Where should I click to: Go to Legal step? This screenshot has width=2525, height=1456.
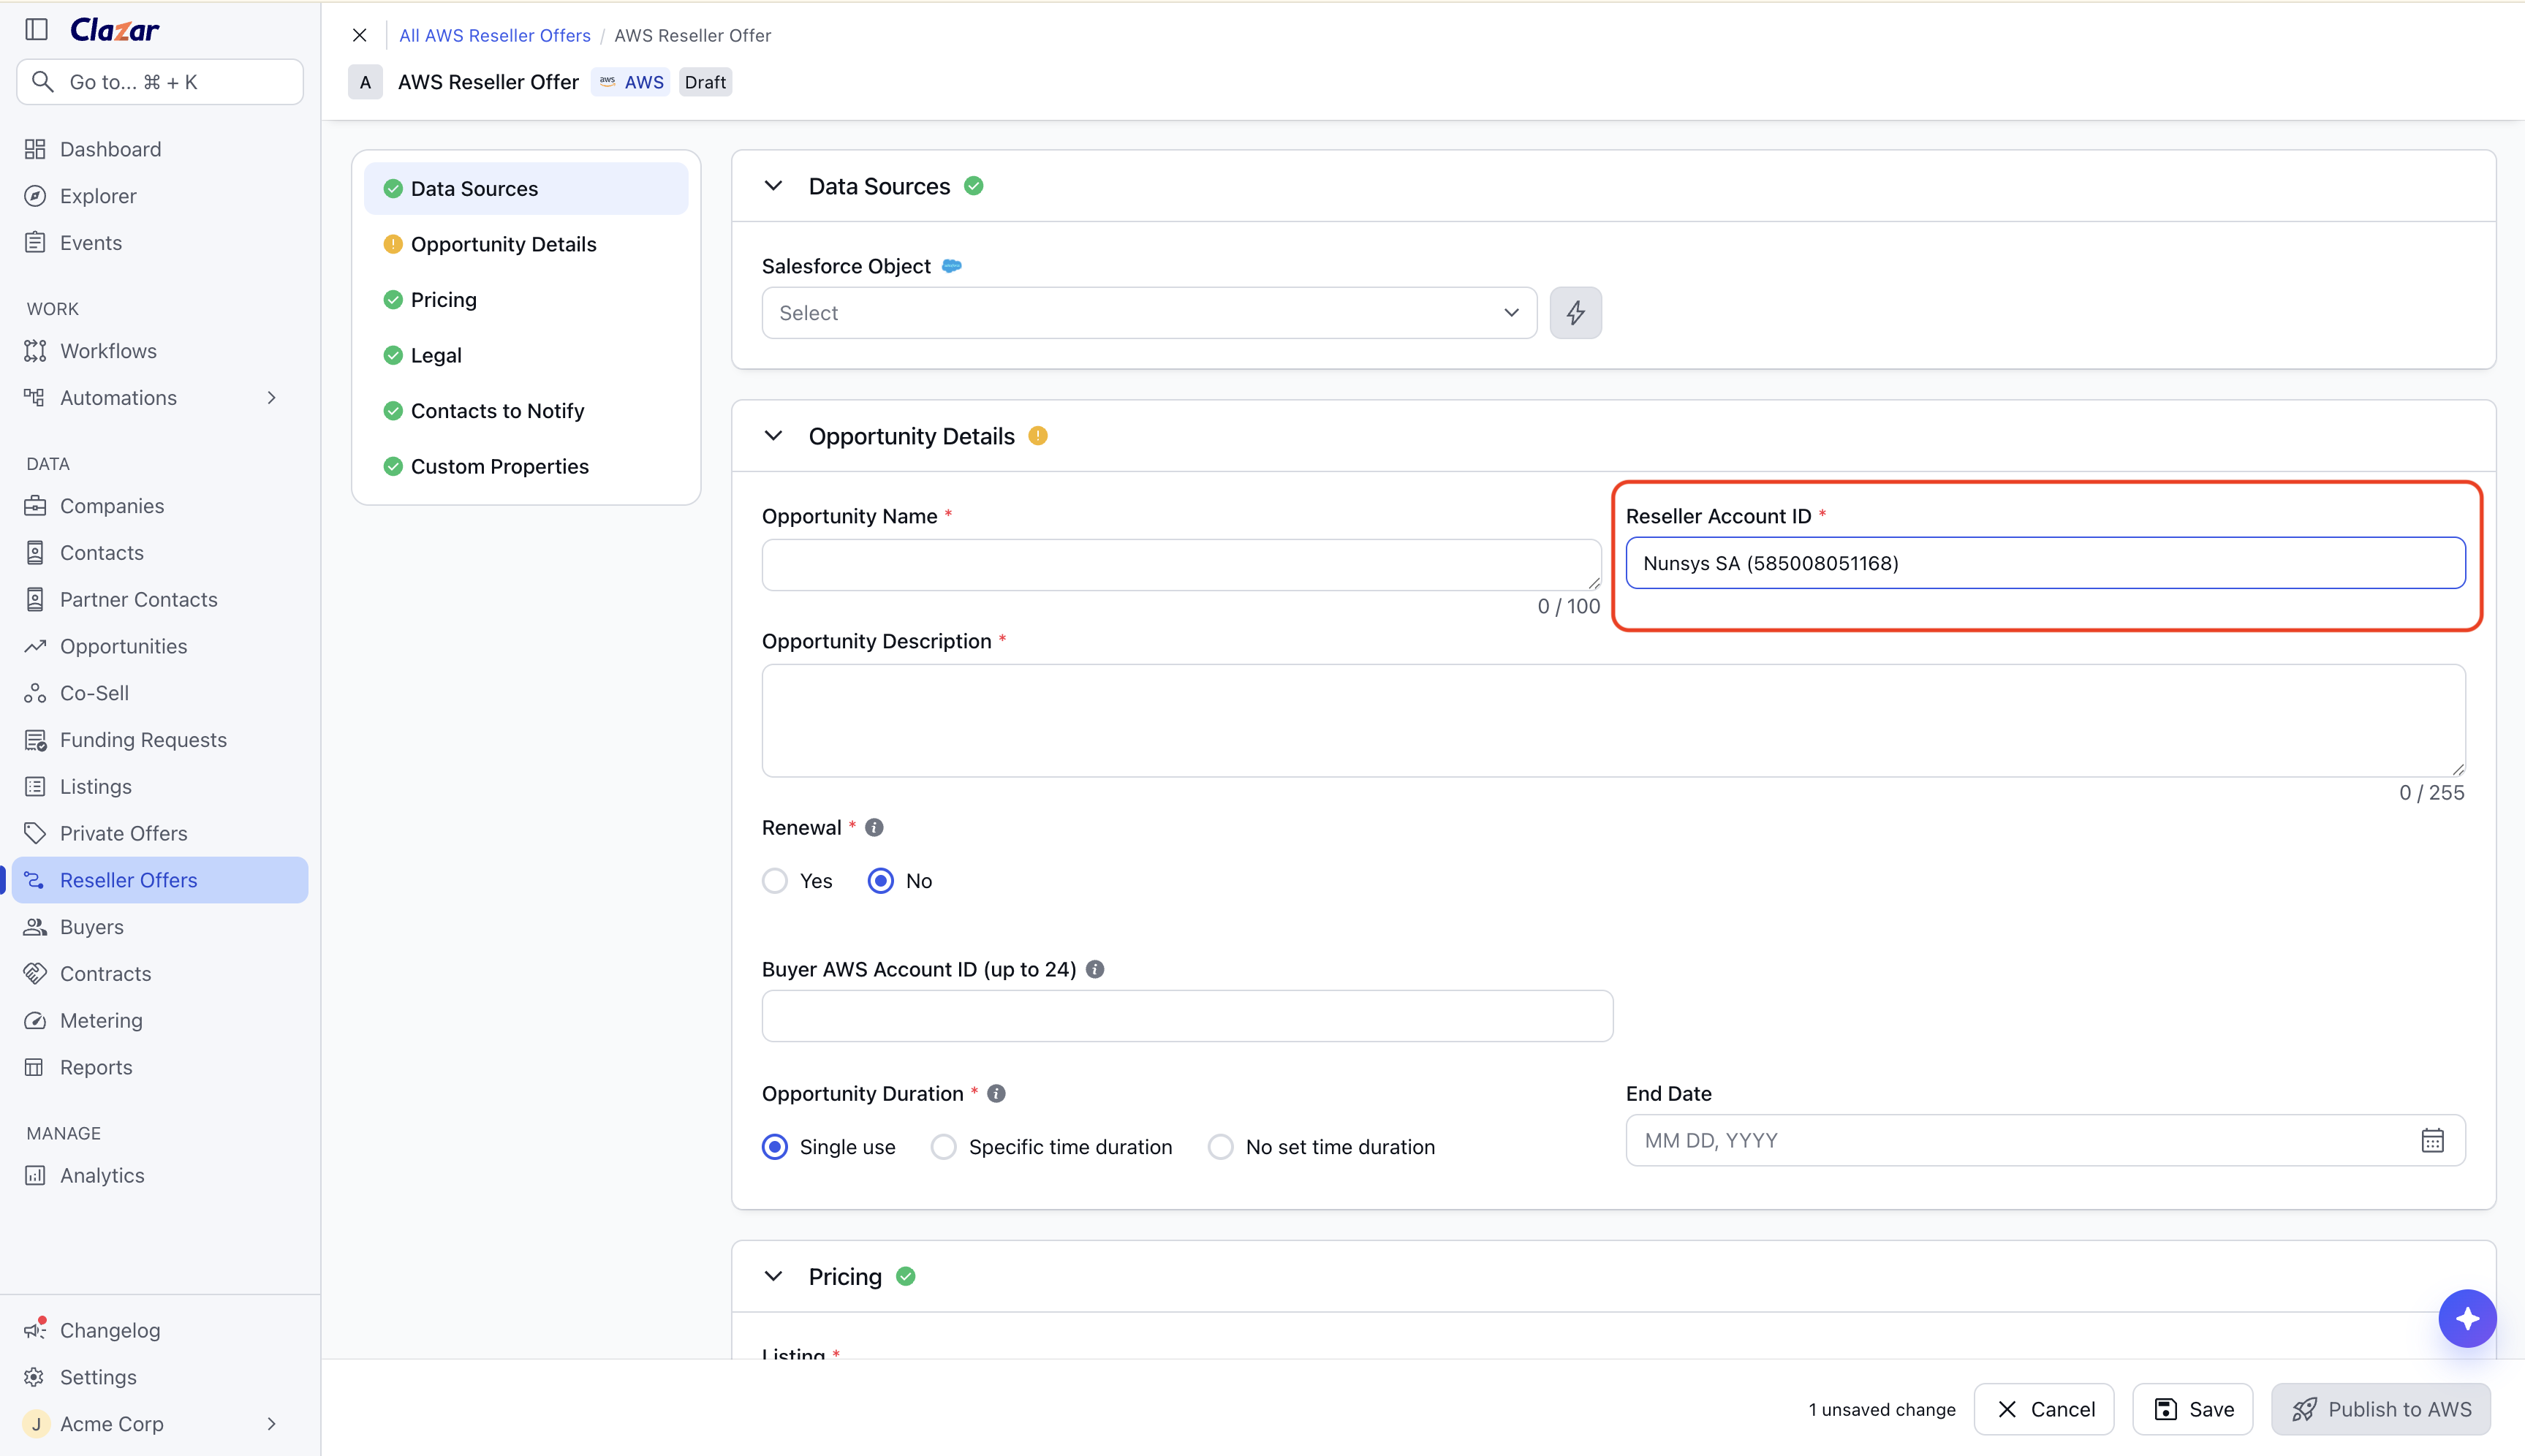tap(526, 355)
